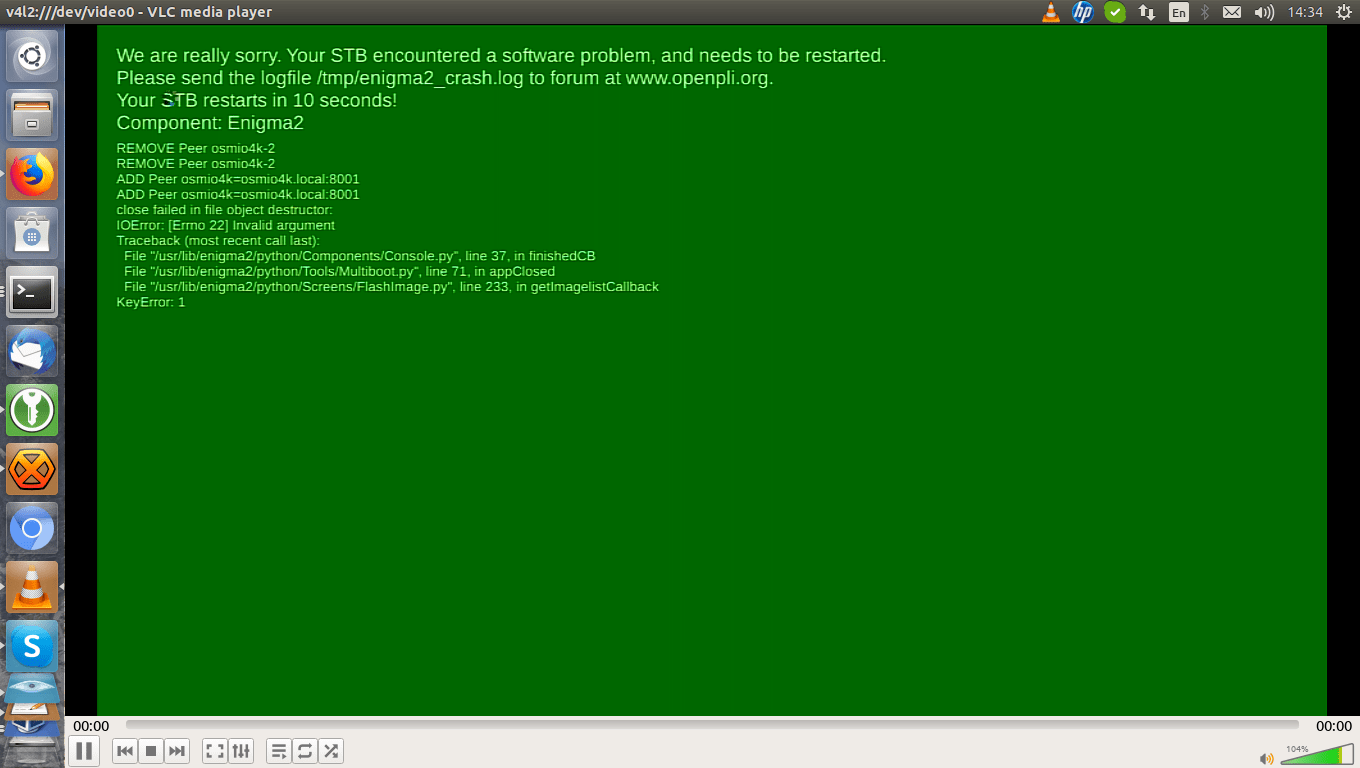This screenshot has width=1360, height=768.
Task: Click the remaining time label at right
Action: click(x=1333, y=726)
